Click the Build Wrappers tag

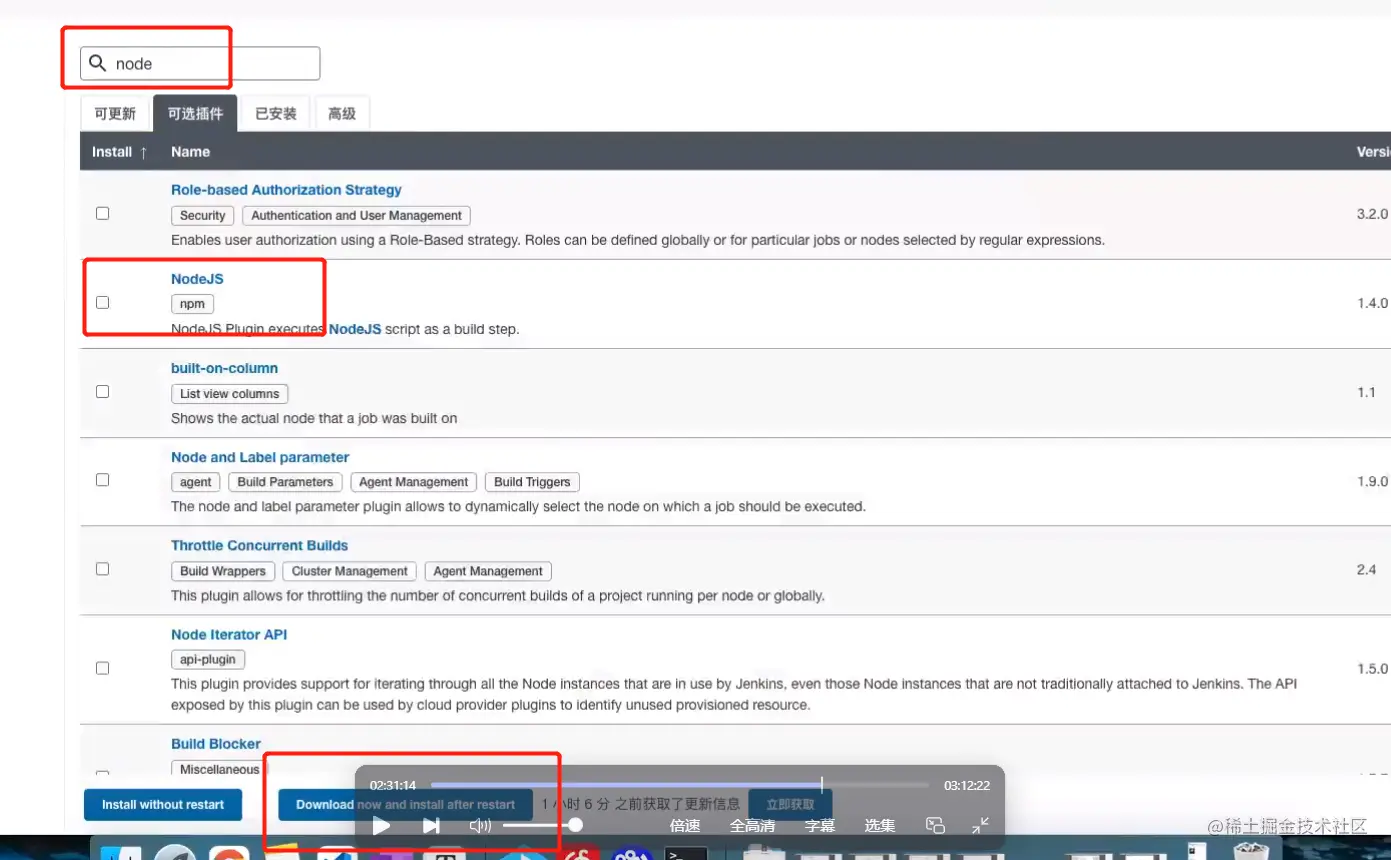[x=223, y=571]
